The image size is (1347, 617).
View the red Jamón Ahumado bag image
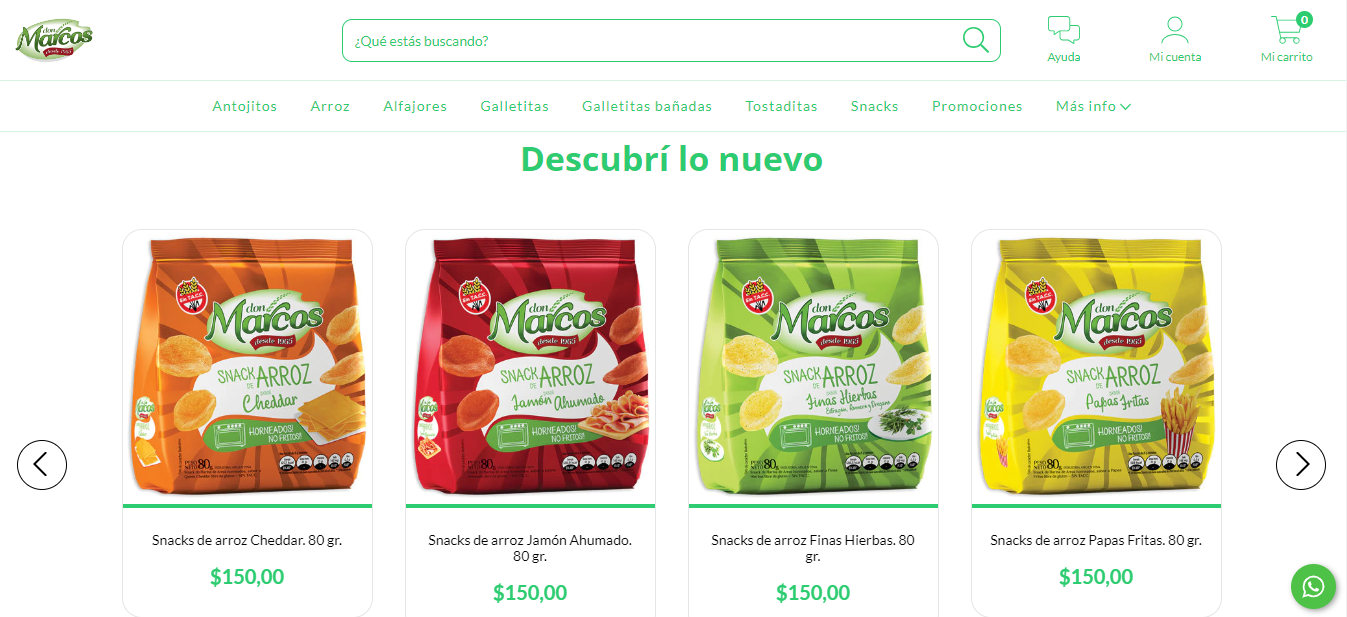pos(530,366)
